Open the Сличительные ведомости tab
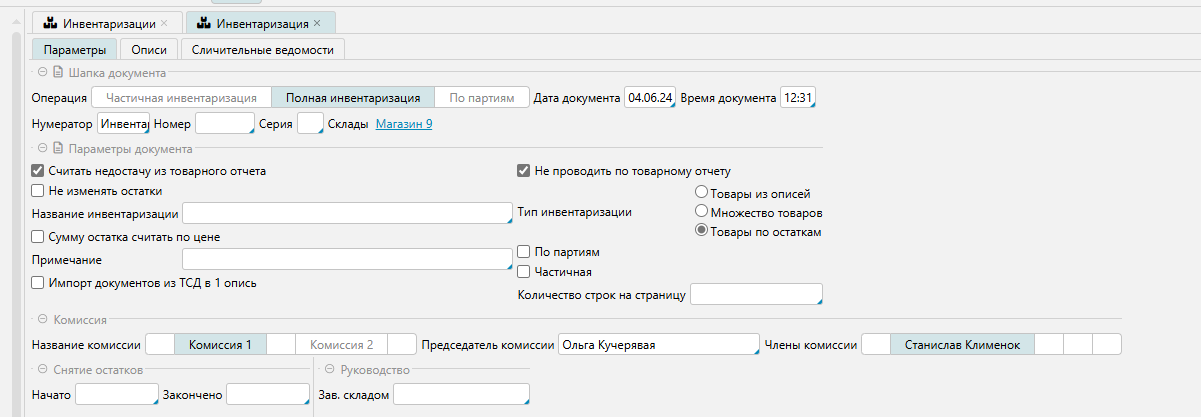This screenshot has width=1201, height=417. coord(262,49)
